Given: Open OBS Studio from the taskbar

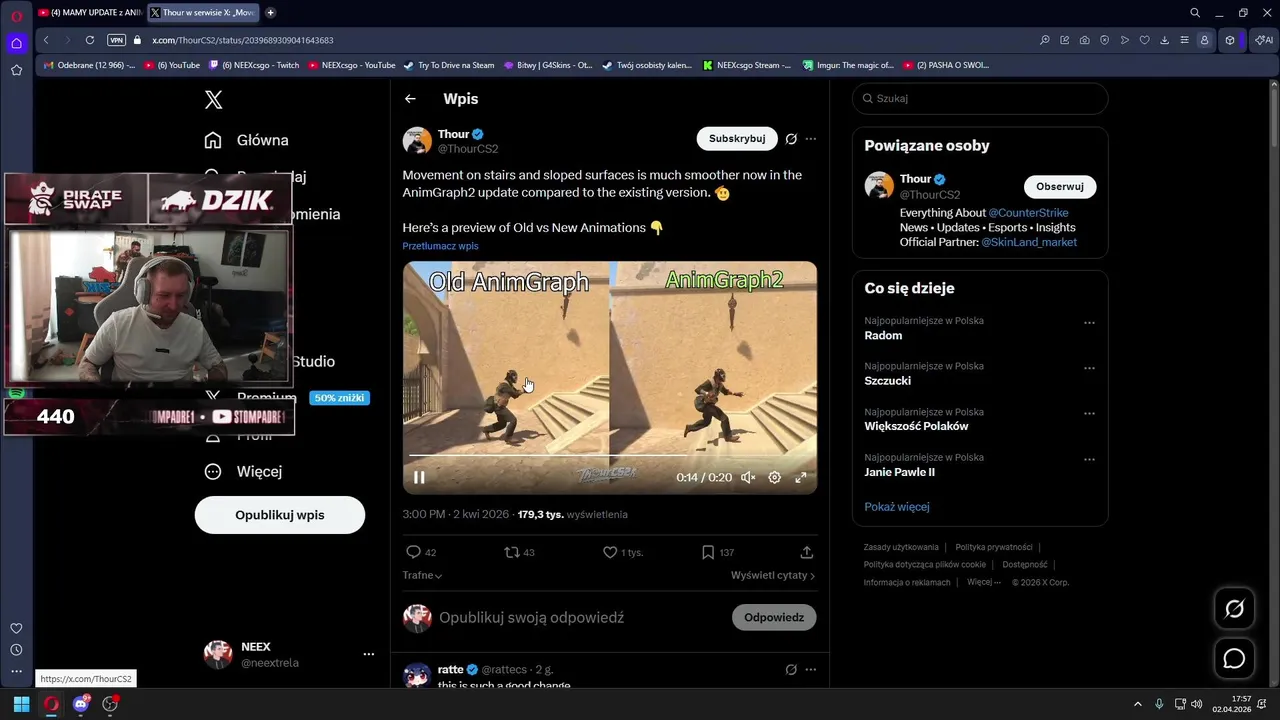Looking at the screenshot, I should pyautogui.click(x=110, y=704).
